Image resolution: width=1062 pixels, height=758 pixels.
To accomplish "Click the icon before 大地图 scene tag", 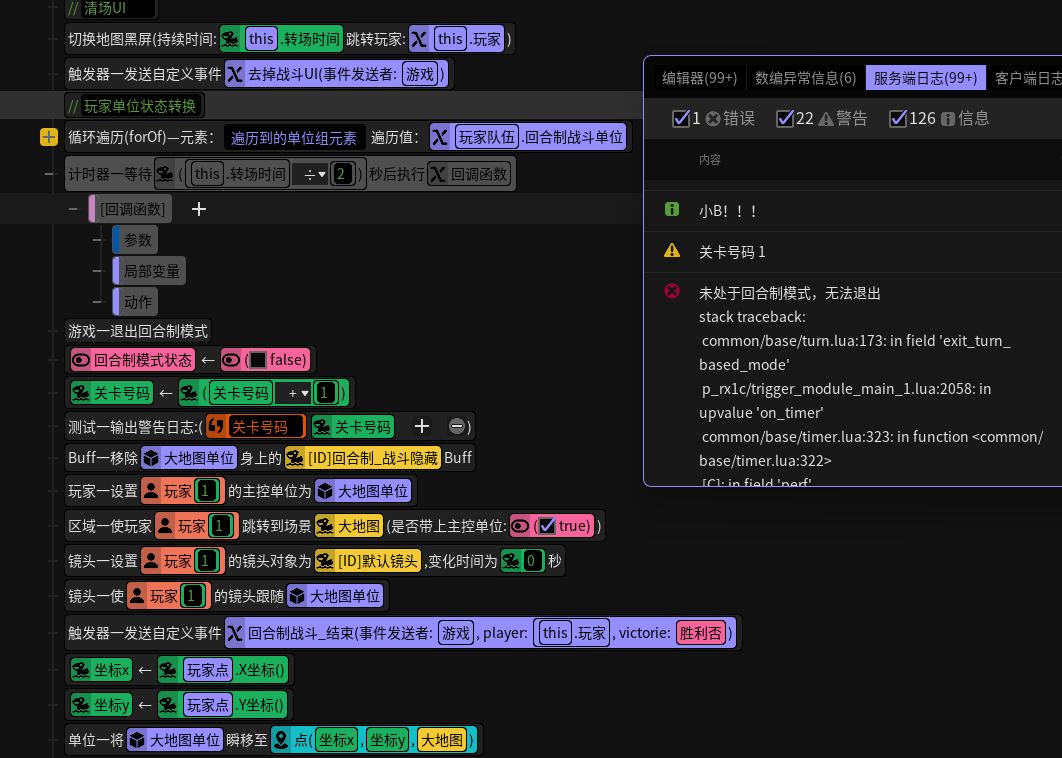I will [324, 526].
